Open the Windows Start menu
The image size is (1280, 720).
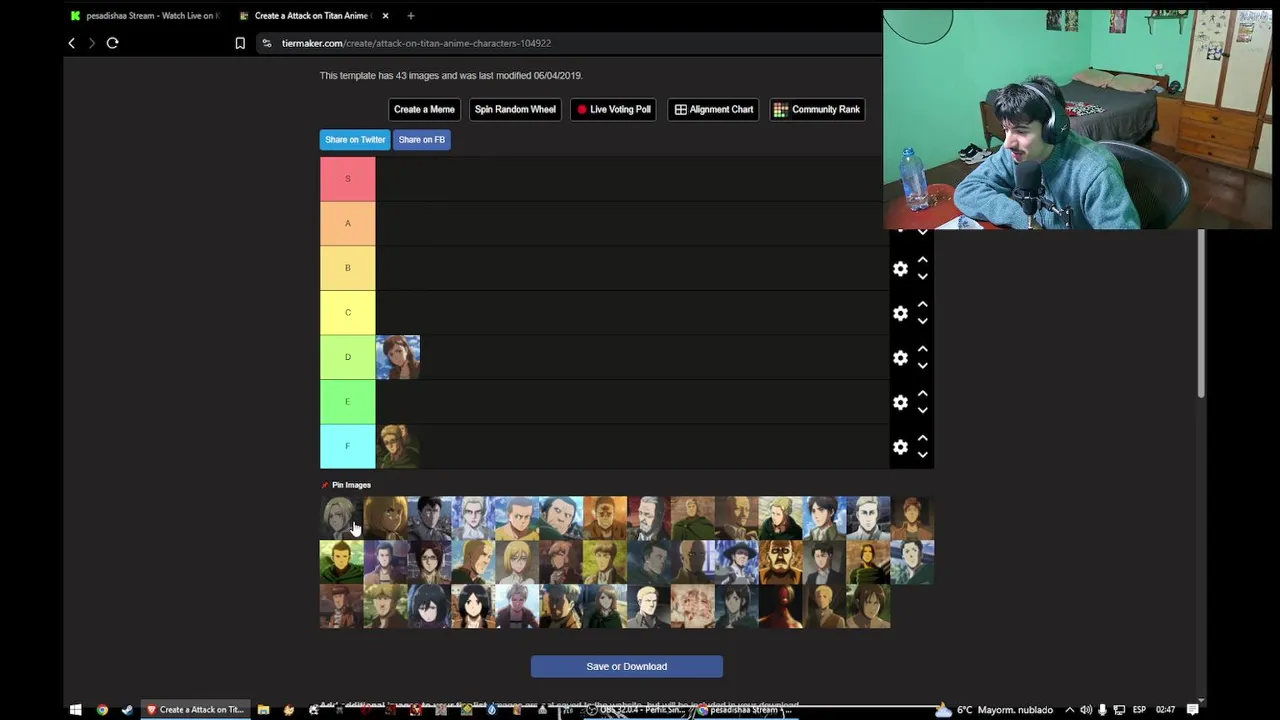pos(75,710)
